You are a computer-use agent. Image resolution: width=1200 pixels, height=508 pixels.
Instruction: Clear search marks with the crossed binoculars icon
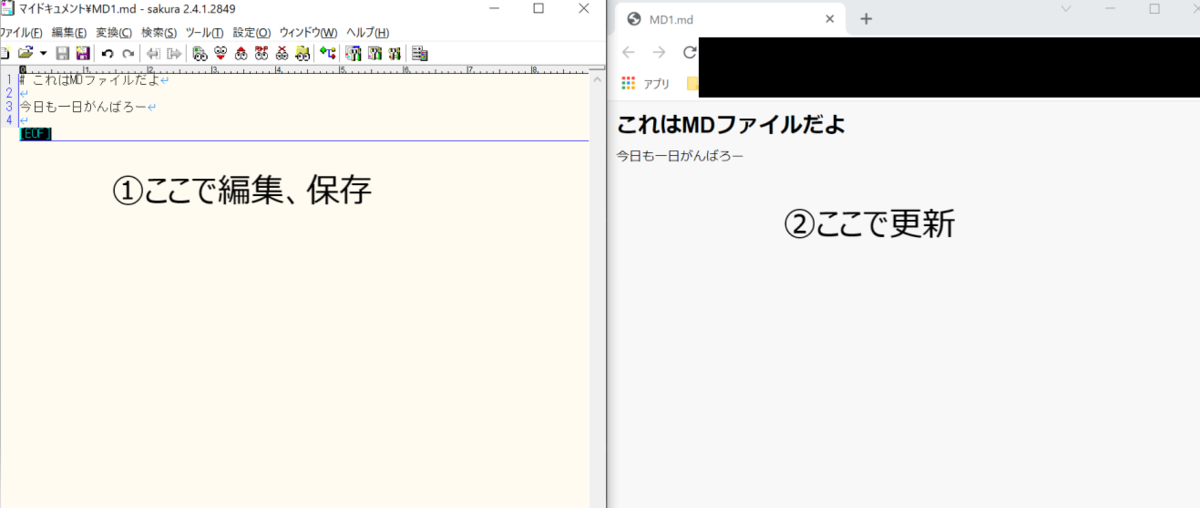(x=282, y=53)
